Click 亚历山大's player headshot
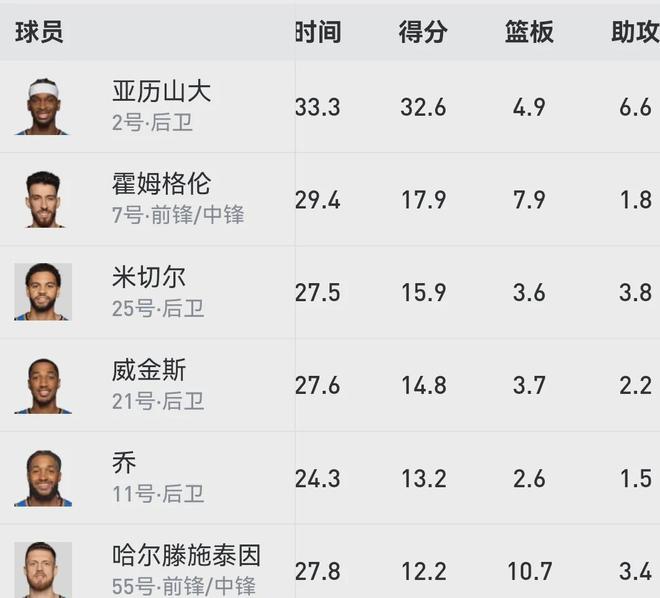 coord(43,107)
